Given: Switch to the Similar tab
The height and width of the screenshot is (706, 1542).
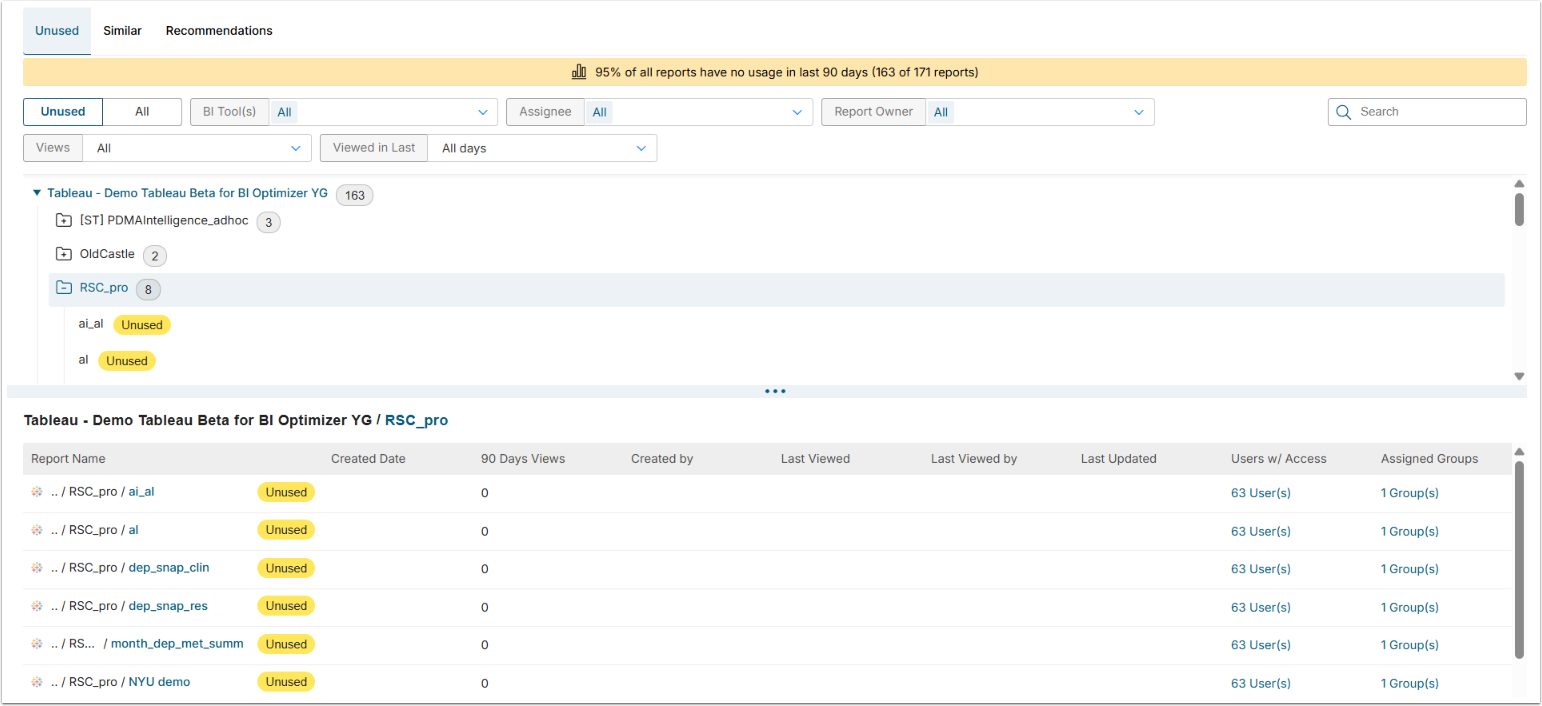Looking at the screenshot, I should [122, 31].
